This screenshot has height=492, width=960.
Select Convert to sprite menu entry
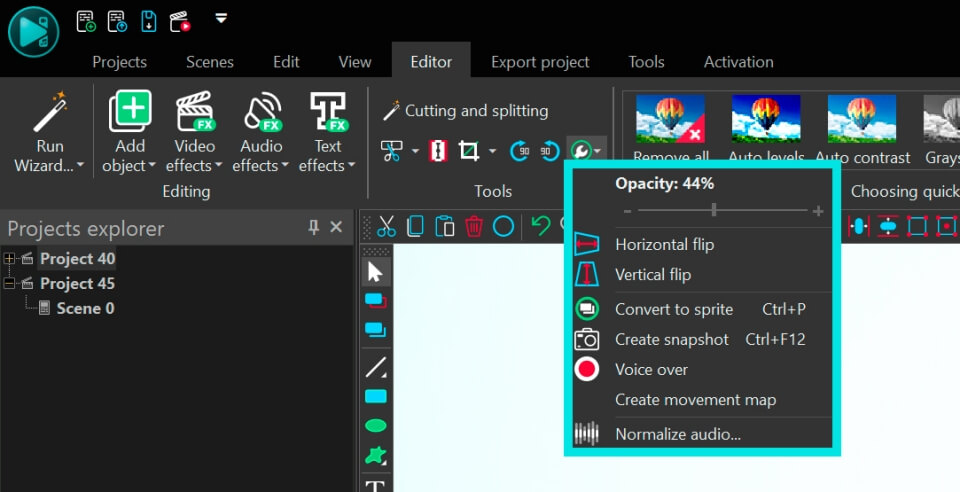[702, 309]
